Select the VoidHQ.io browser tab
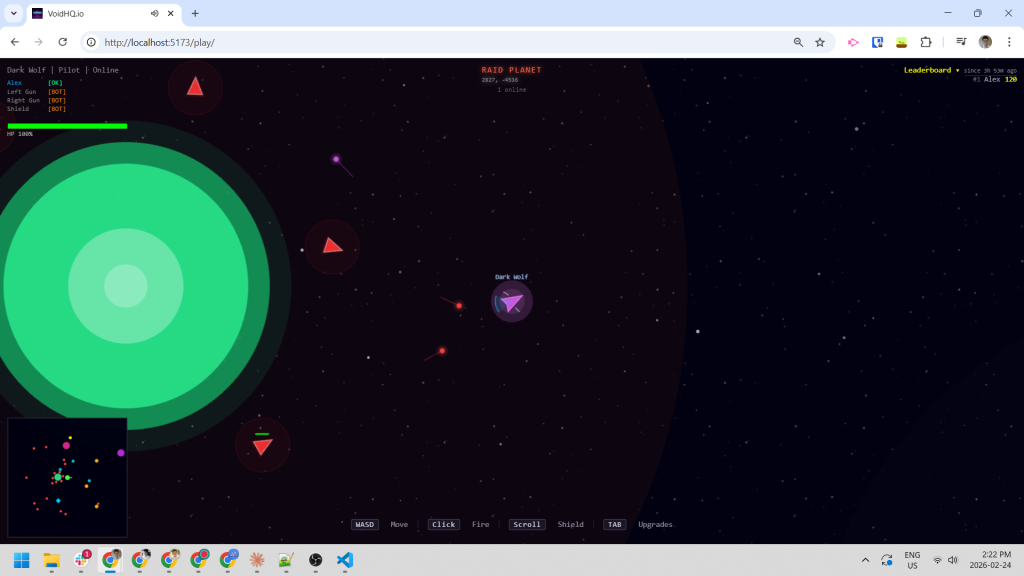1024x576 pixels. coord(90,14)
